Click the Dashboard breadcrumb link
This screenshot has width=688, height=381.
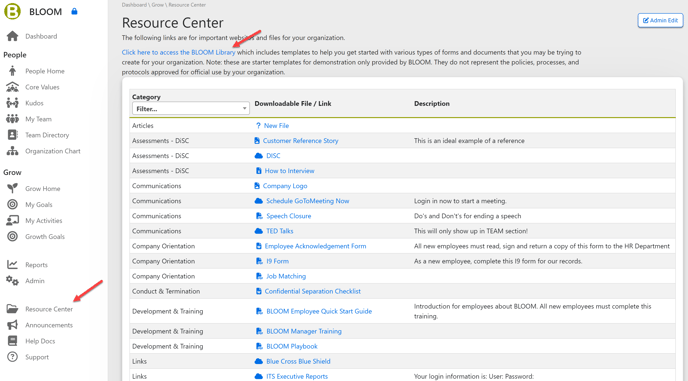[x=134, y=5]
